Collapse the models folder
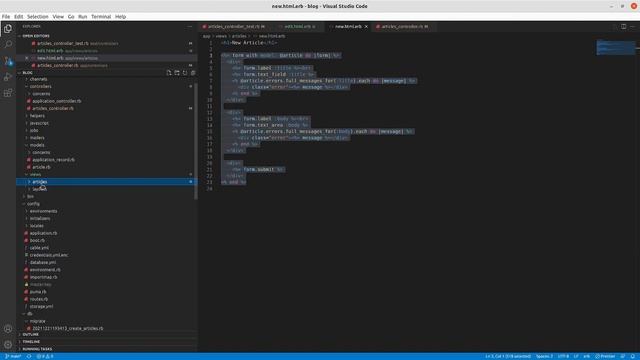 (x=37, y=145)
